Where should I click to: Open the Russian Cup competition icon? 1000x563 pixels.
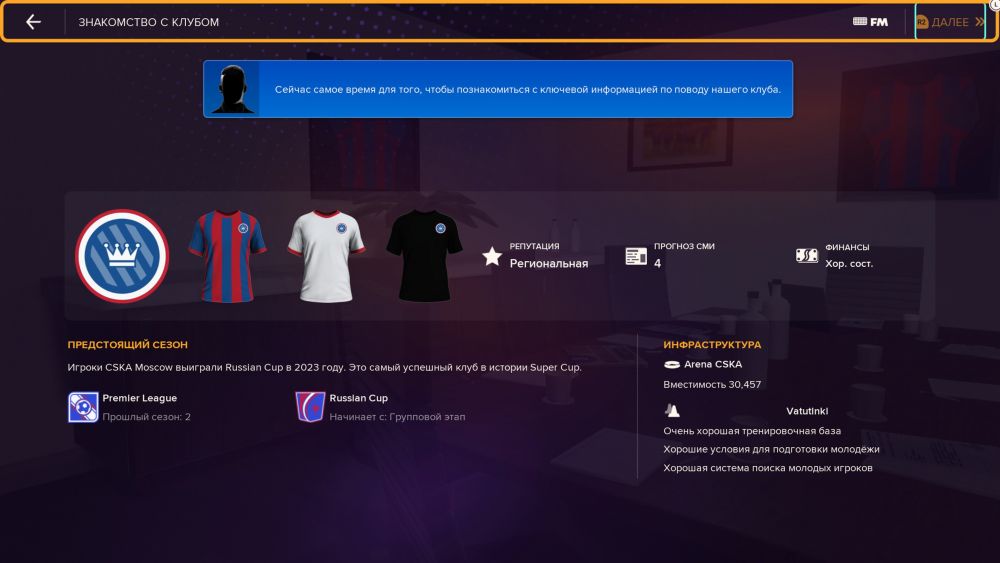click(310, 407)
